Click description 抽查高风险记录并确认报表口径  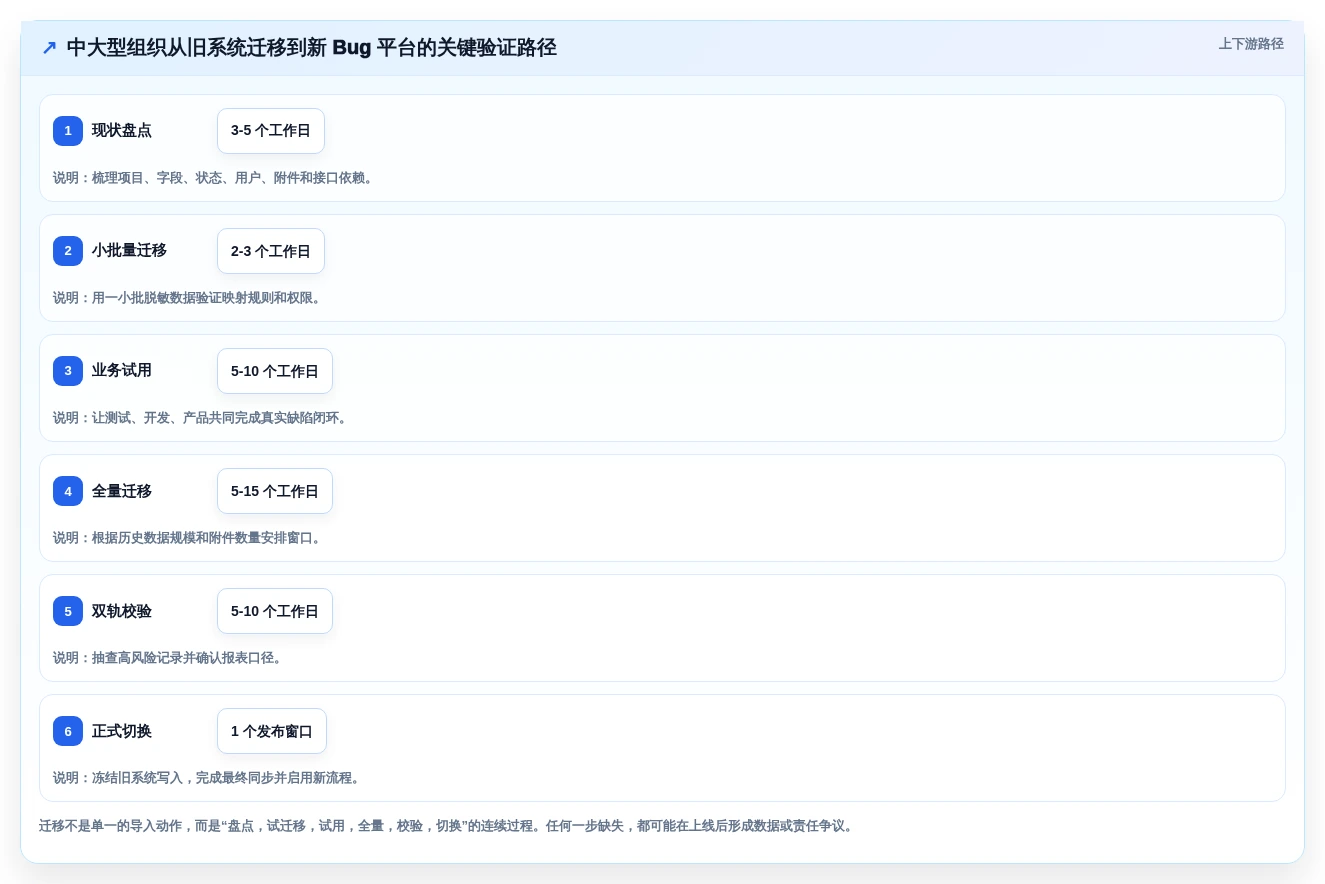[170, 658]
